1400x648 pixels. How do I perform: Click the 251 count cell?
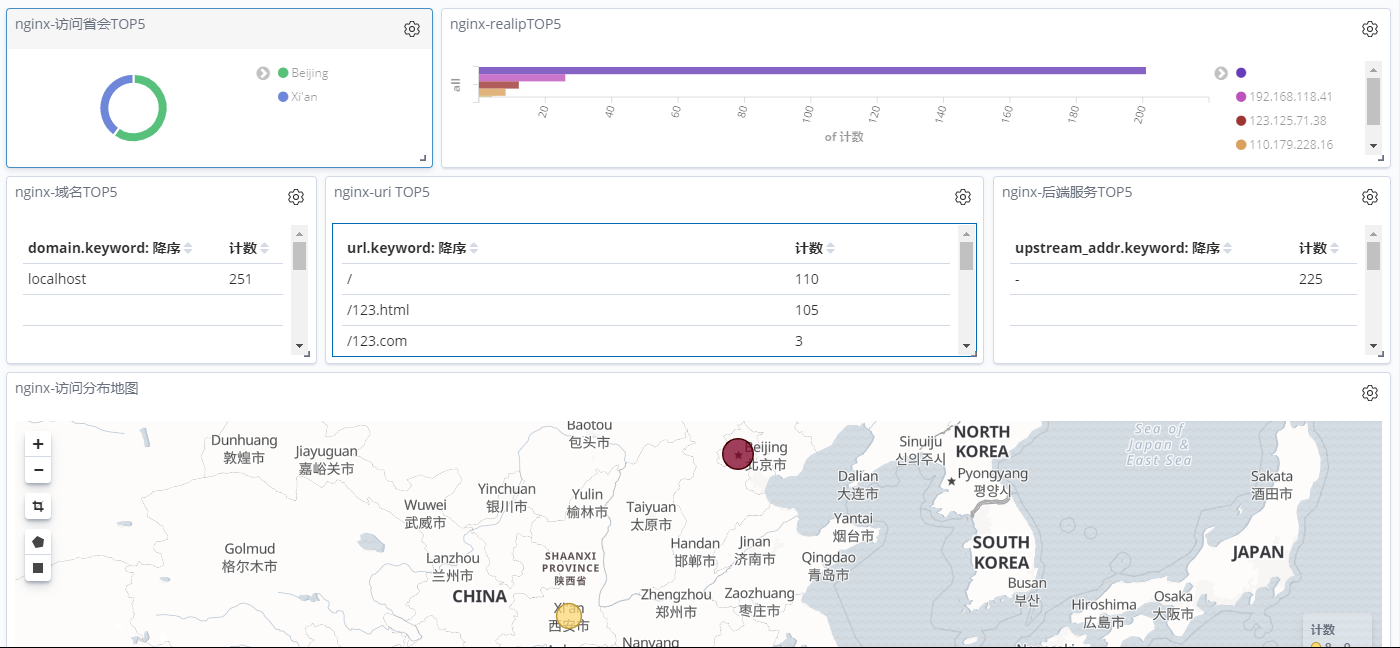tap(240, 279)
